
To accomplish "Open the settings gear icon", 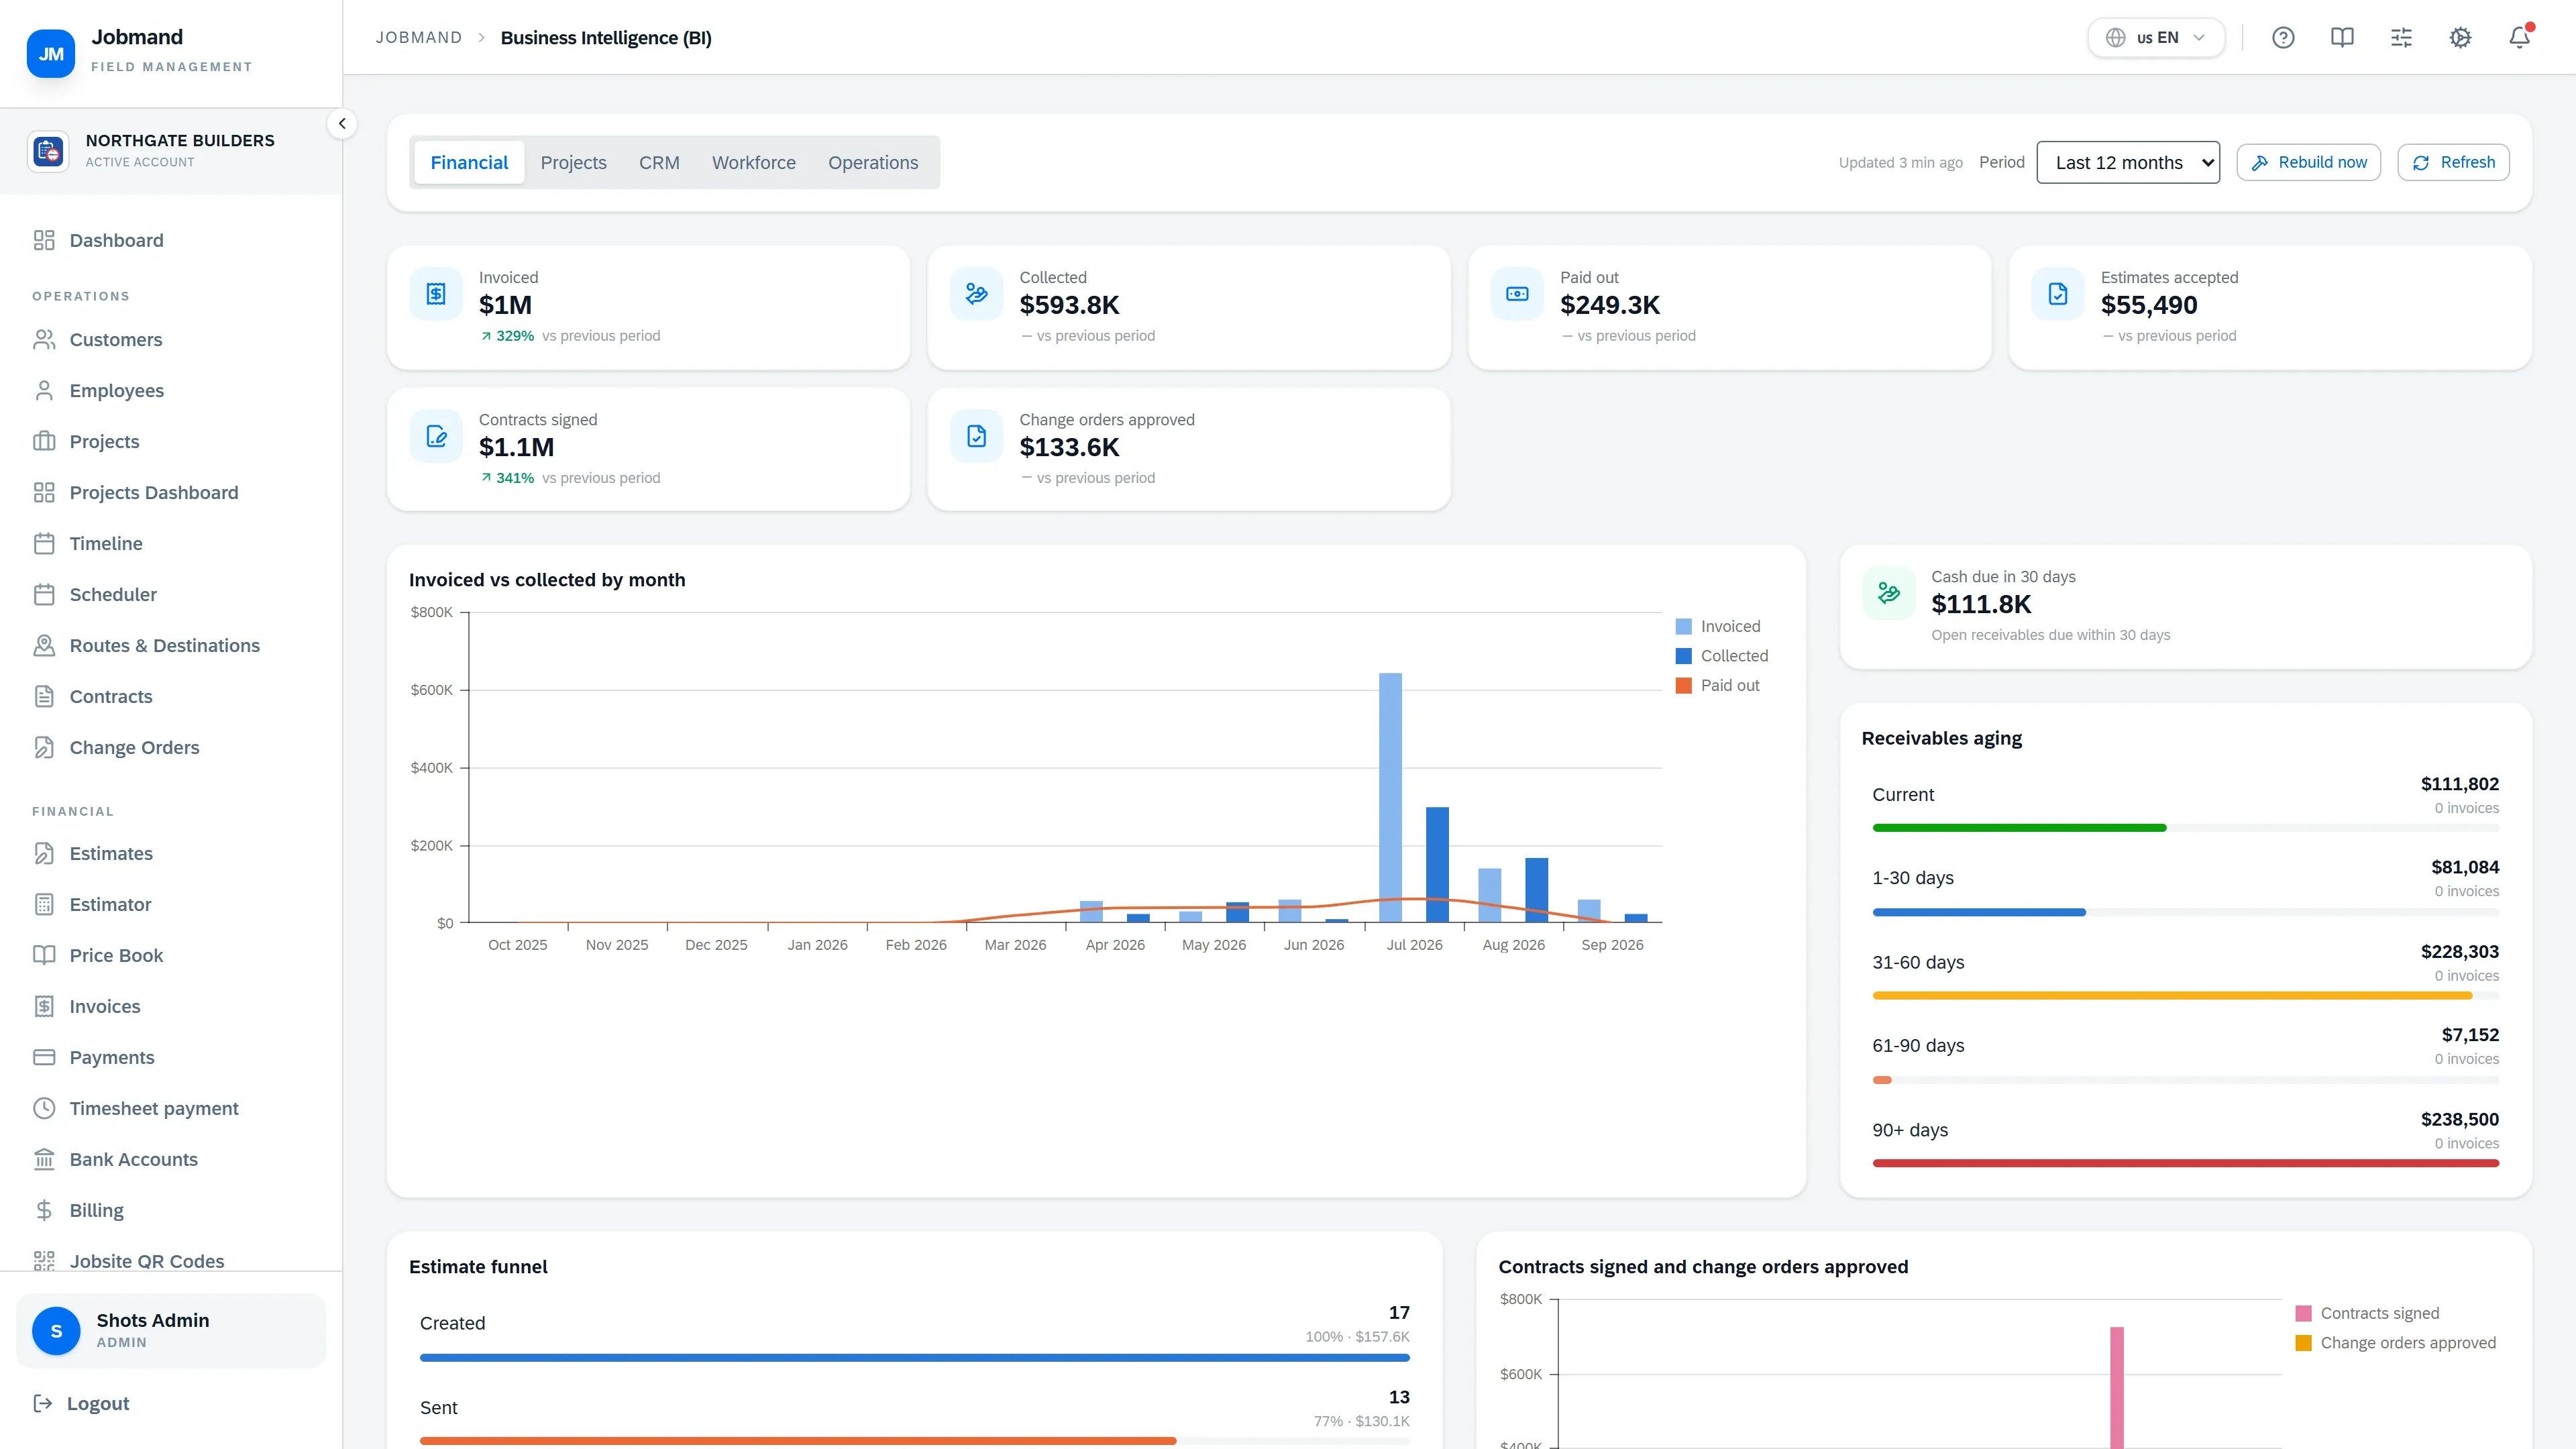I will click(2460, 38).
